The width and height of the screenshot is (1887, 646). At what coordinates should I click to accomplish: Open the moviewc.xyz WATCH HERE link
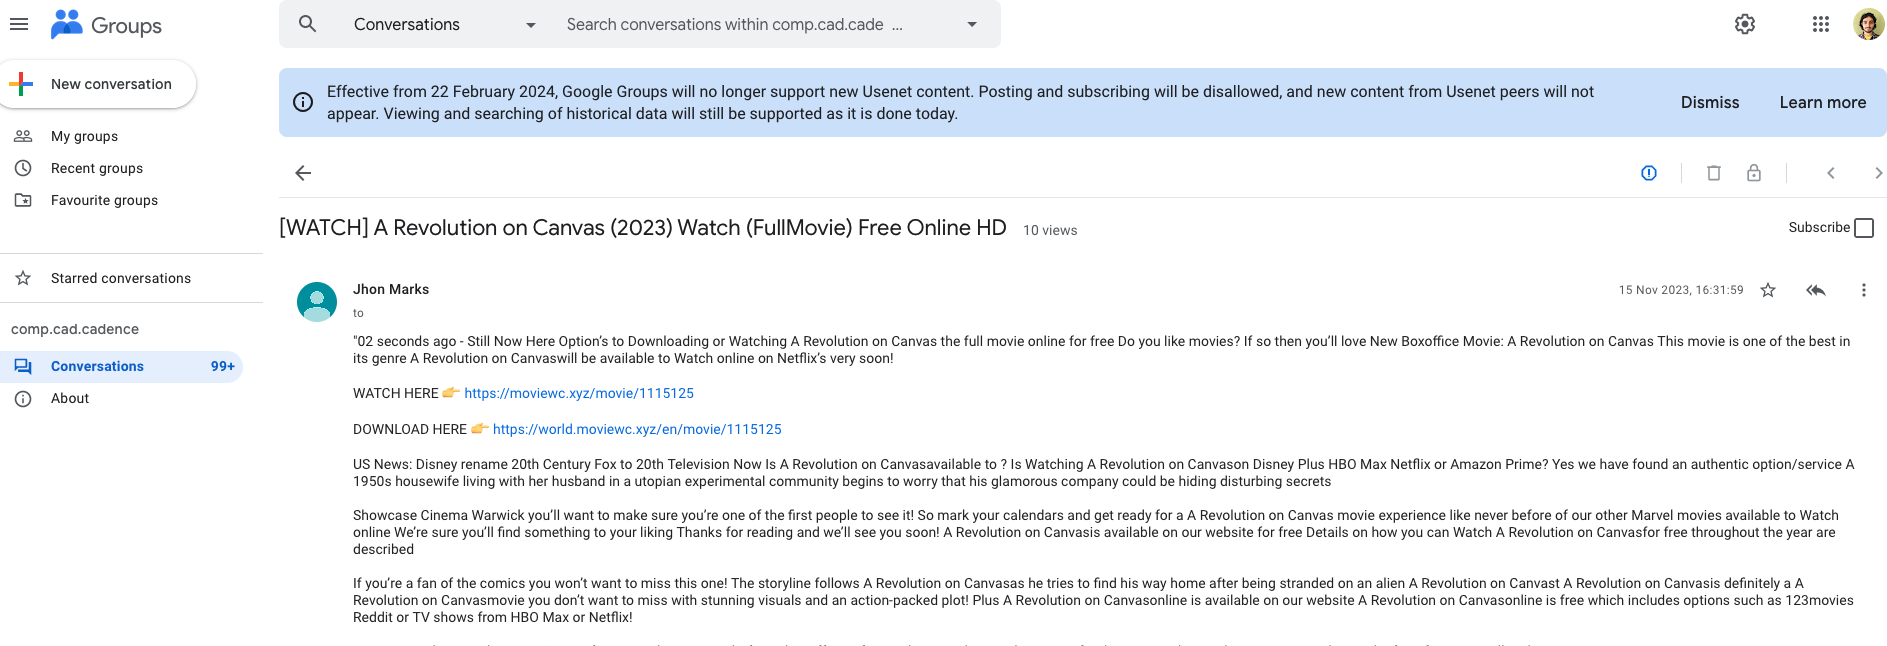[579, 393]
